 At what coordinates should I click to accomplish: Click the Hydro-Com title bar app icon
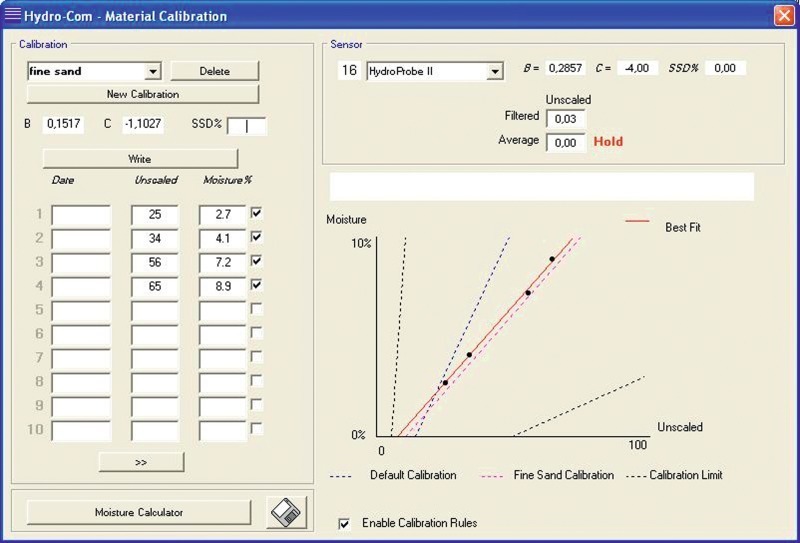(x=12, y=15)
